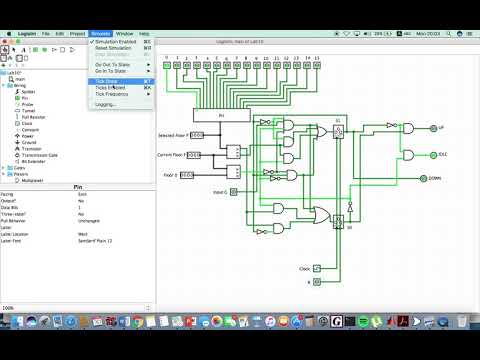Image resolution: width=480 pixels, height=360 pixels.
Task: Add a square input pin from toolbar
Action: [x=35, y=50]
